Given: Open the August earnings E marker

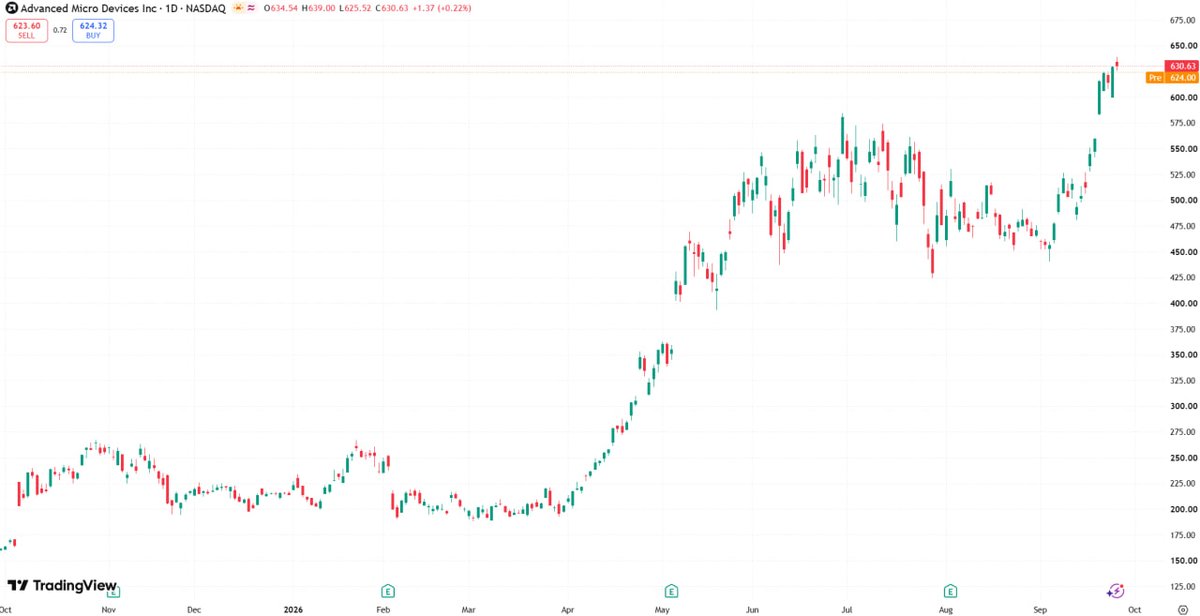Looking at the screenshot, I should coord(950,591).
